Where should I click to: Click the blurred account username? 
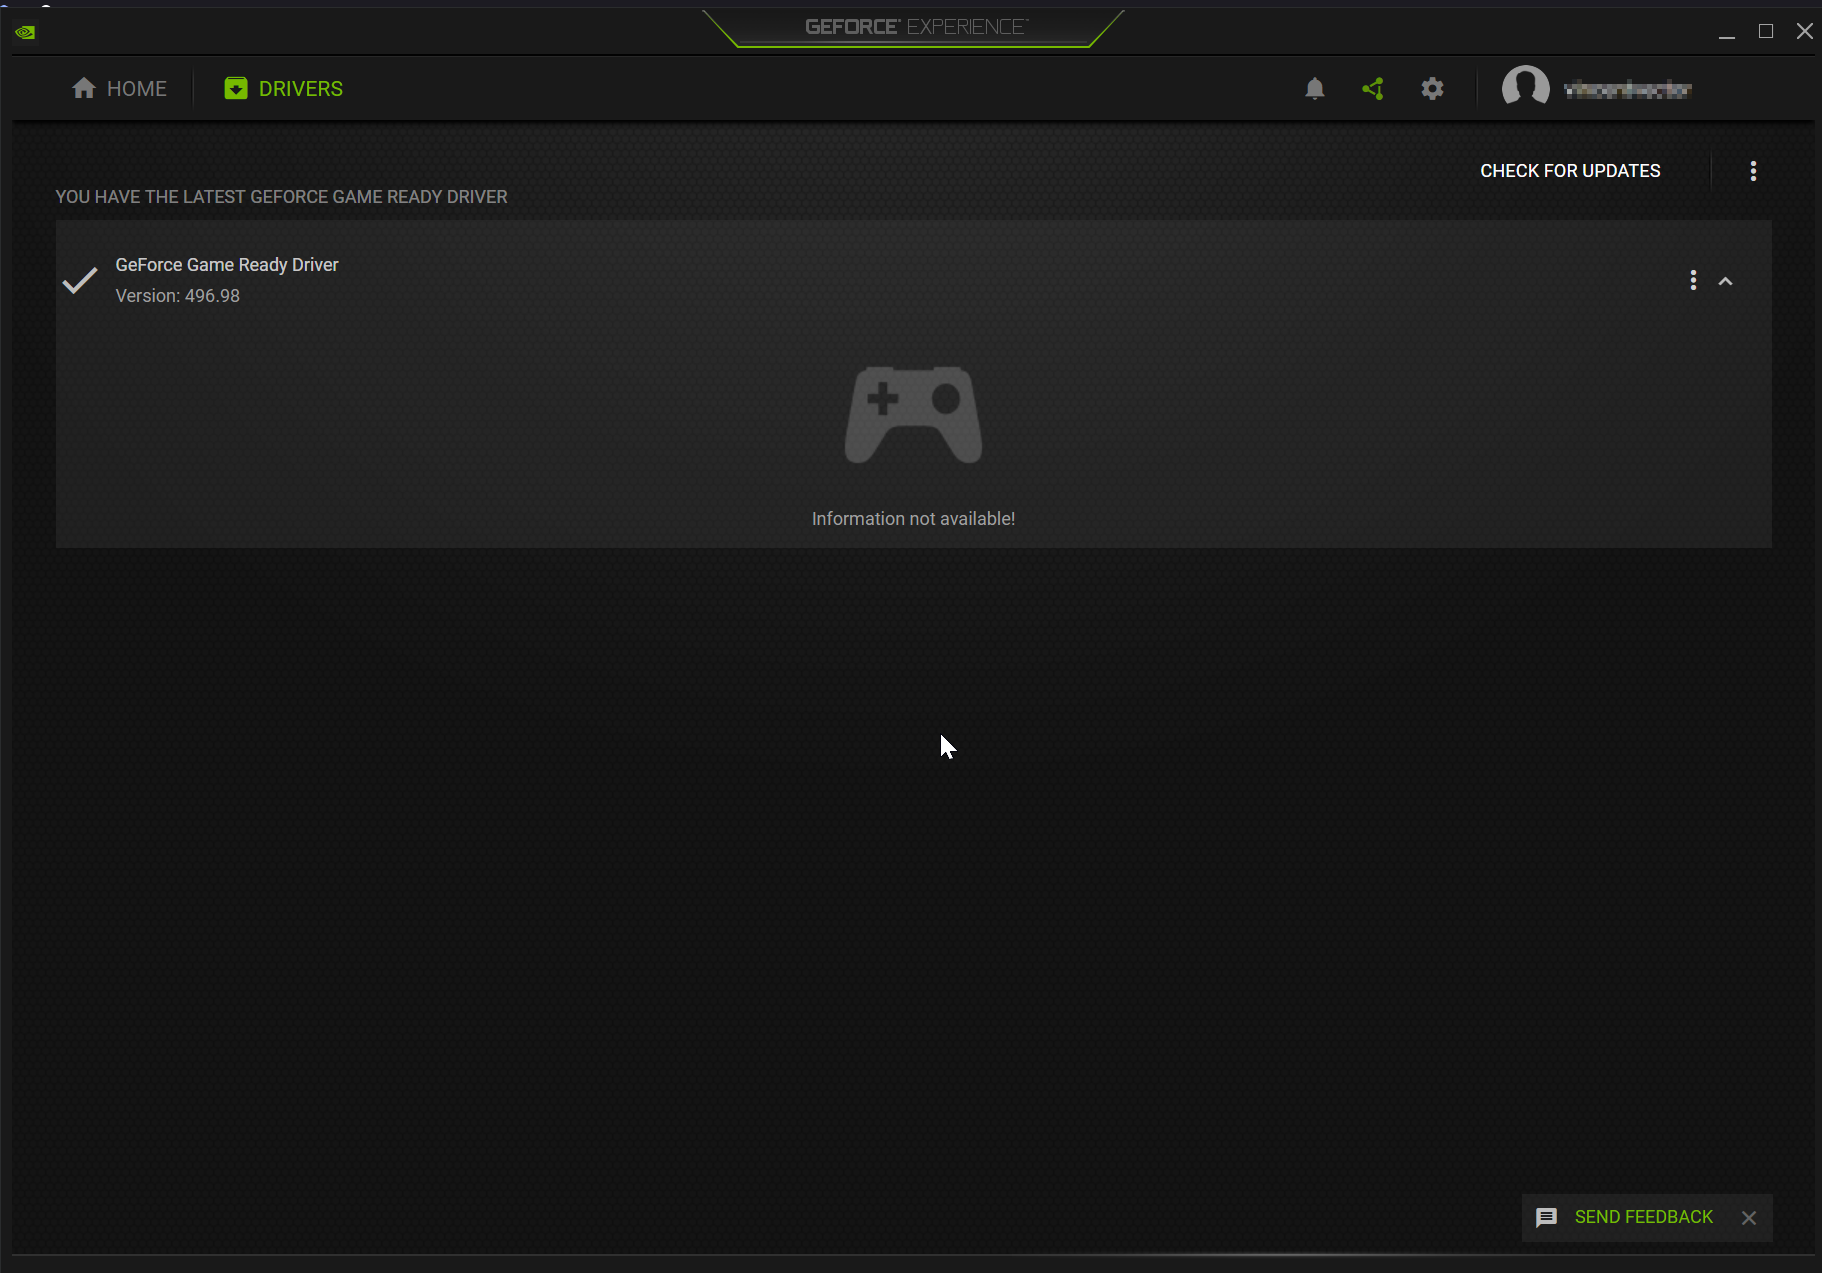coord(1627,89)
